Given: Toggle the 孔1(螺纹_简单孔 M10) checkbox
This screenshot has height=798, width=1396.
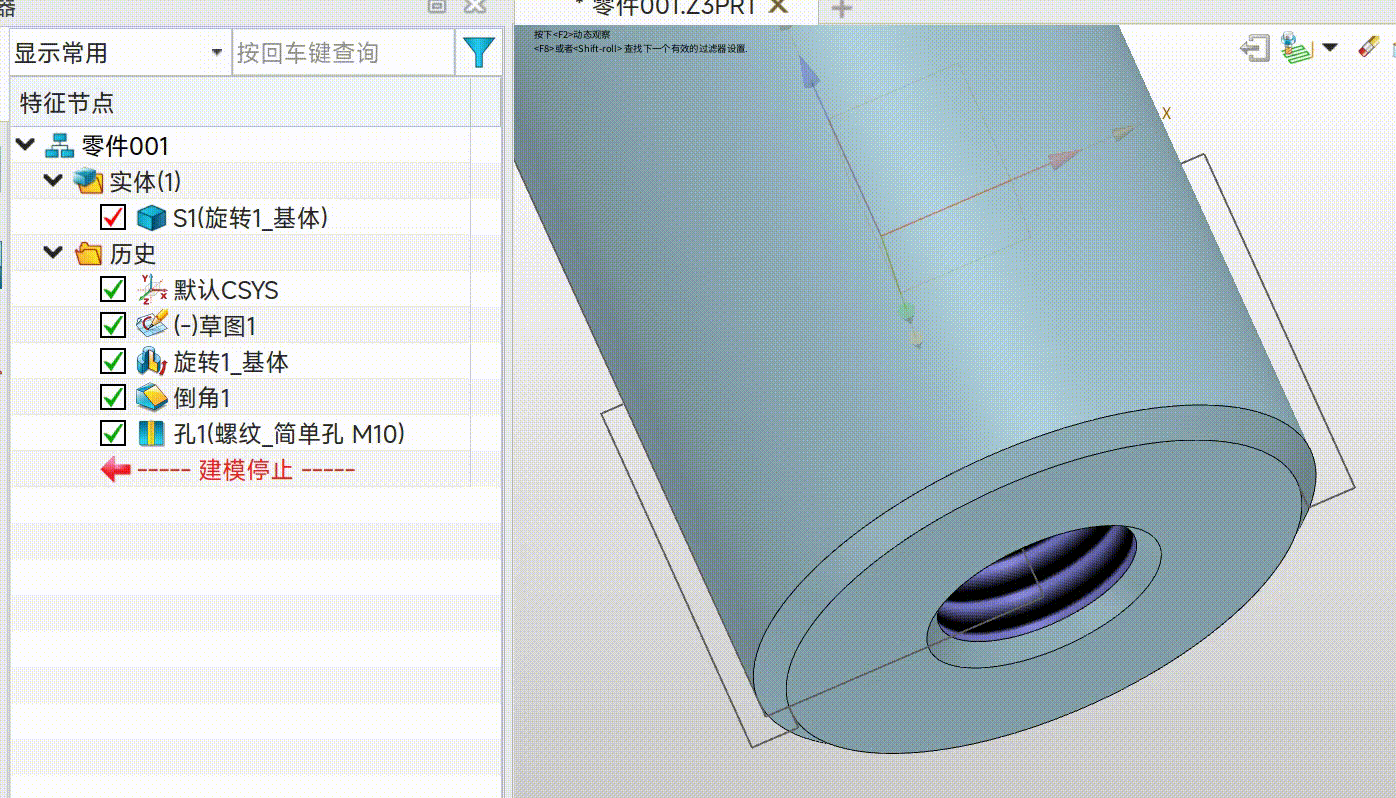Looking at the screenshot, I should 113,434.
